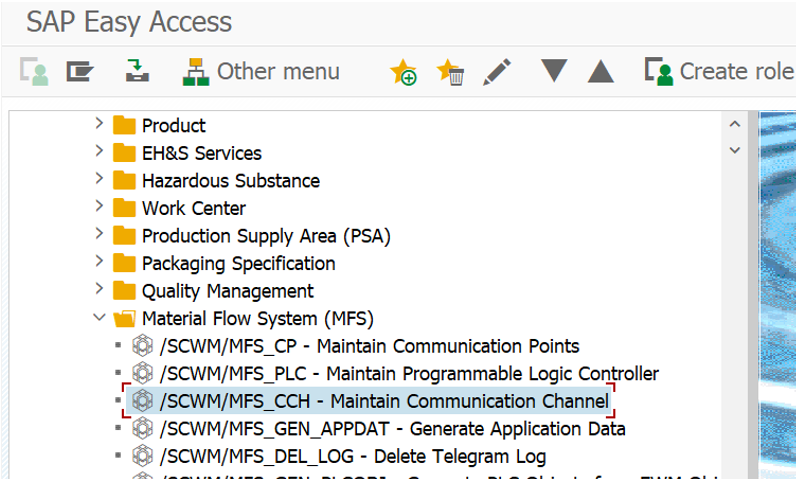
Task: Click the tree scroll down arrow
Action: click(x=735, y=150)
